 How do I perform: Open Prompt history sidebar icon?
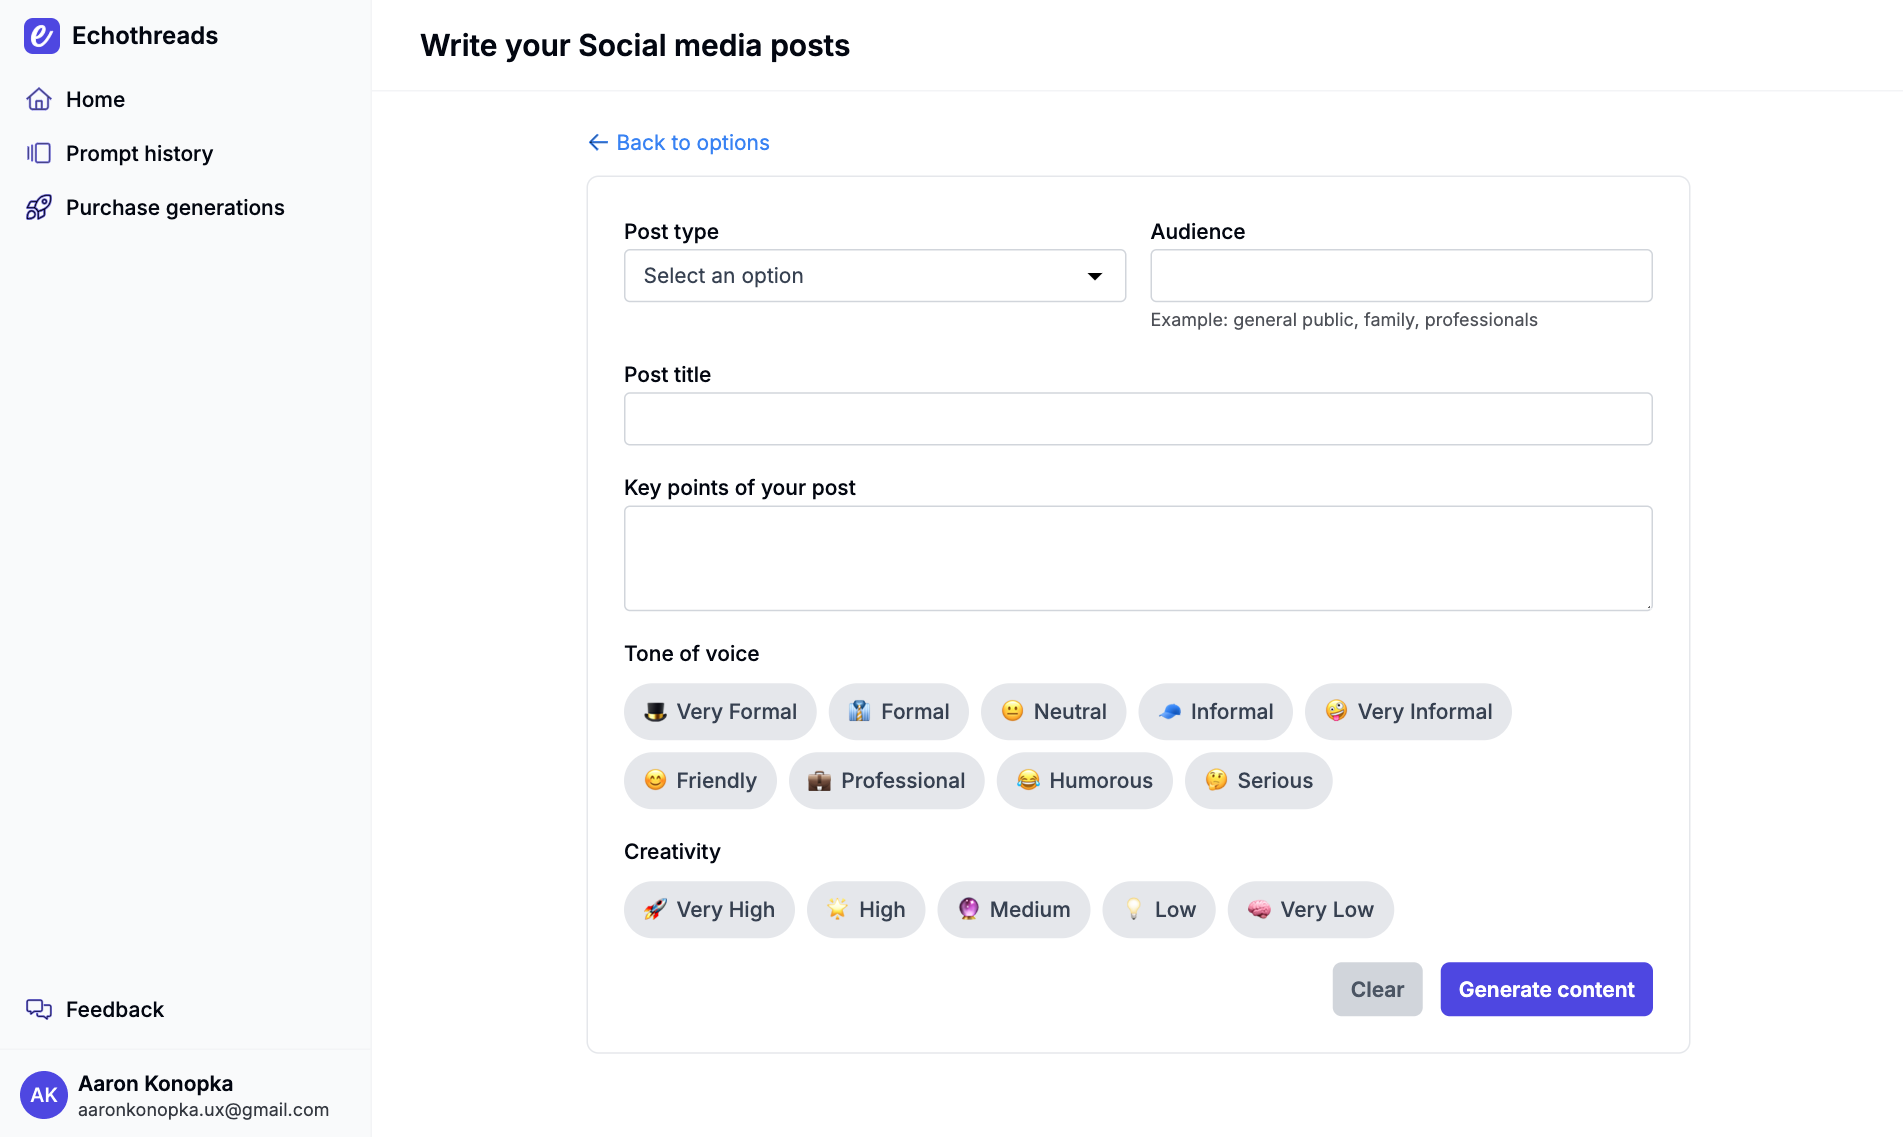click(x=39, y=153)
